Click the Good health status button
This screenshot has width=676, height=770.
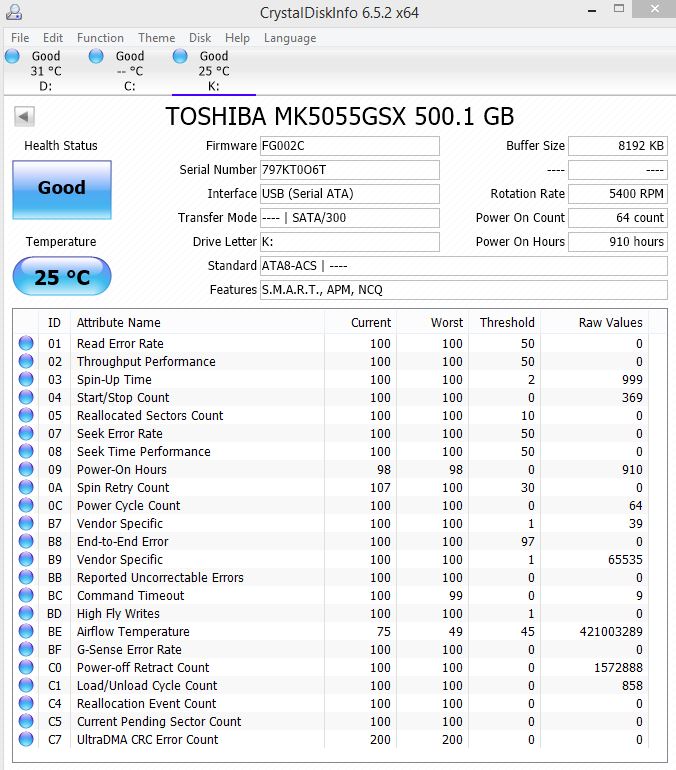tap(62, 190)
